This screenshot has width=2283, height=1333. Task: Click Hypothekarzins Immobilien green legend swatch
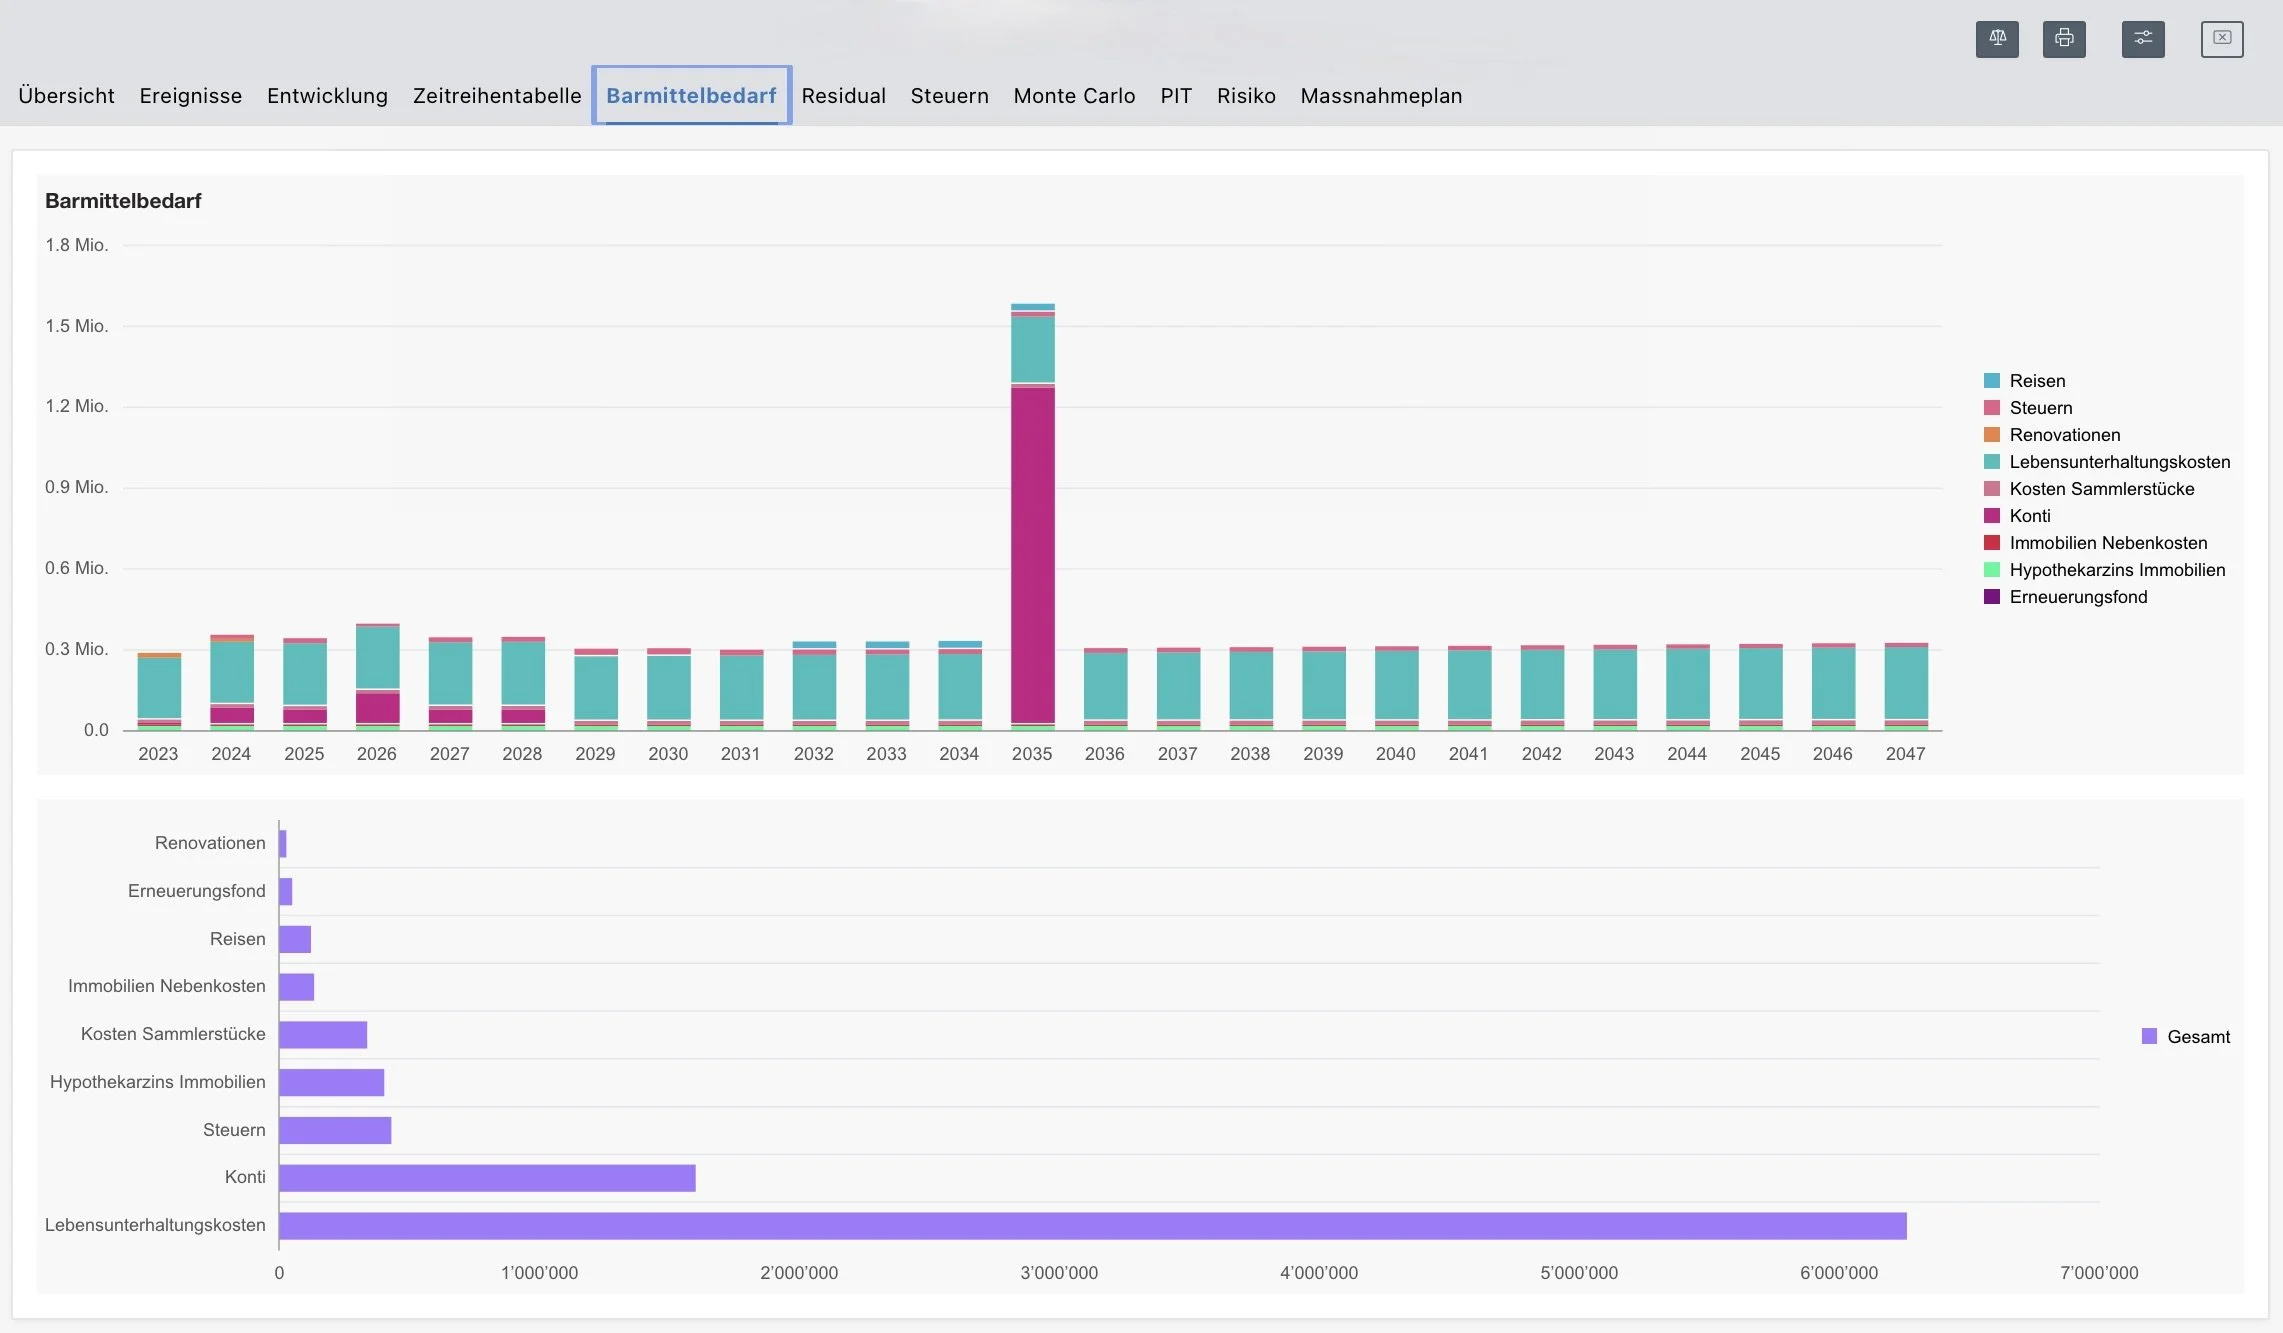[1992, 570]
